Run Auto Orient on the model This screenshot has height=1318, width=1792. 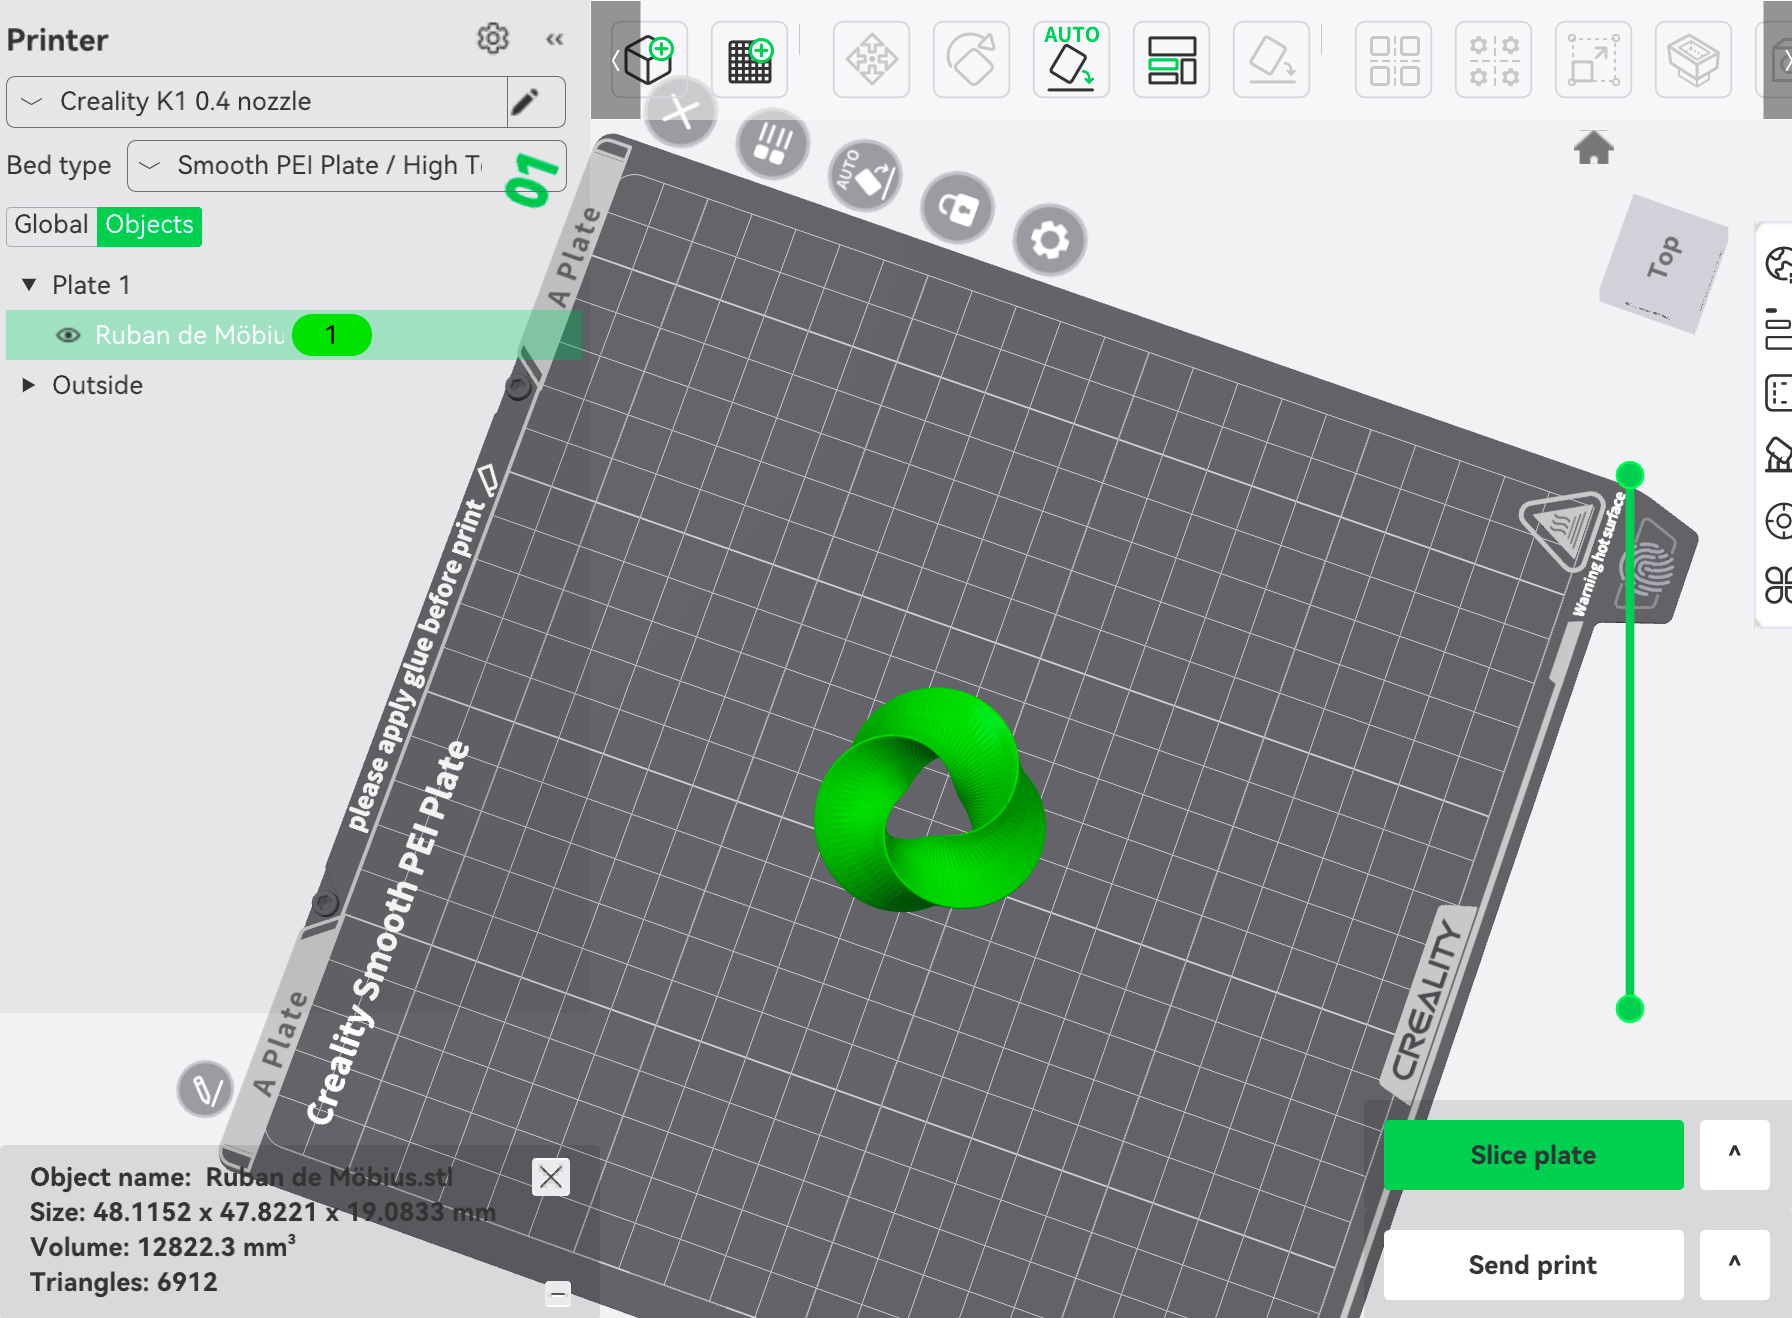[1071, 60]
